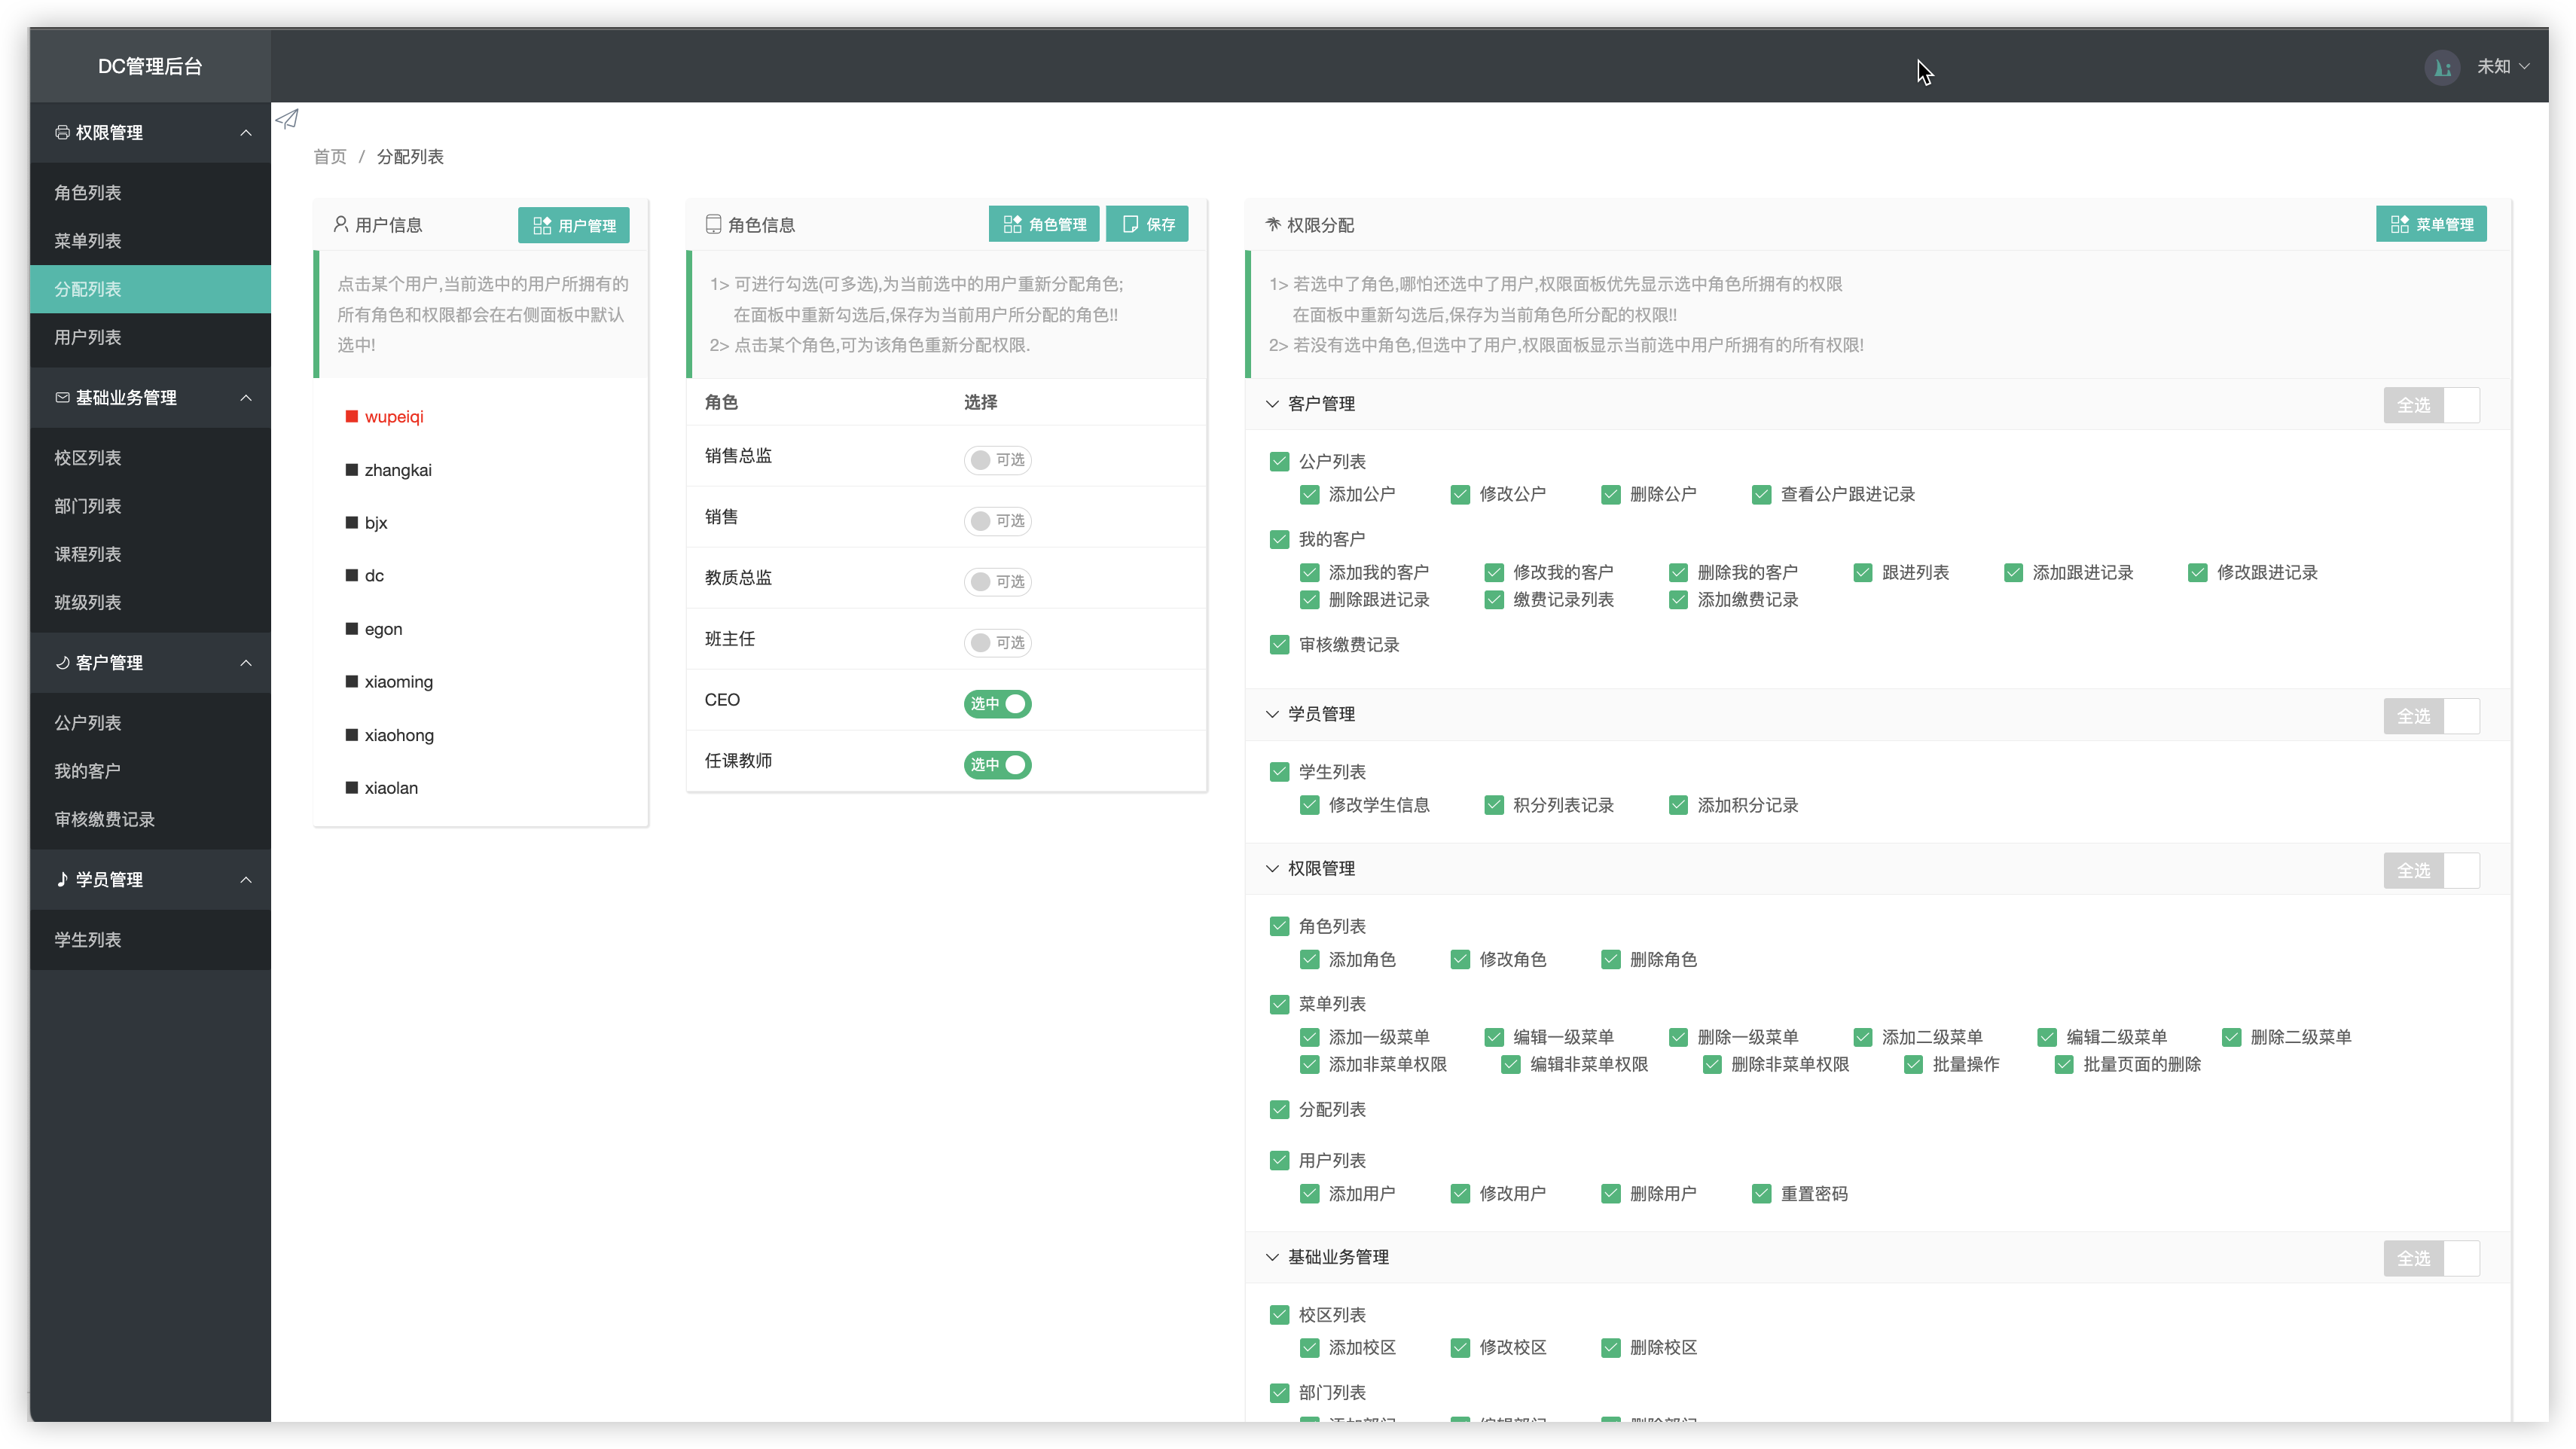The width and height of the screenshot is (2576, 1449).
Task: Click the music note icon beside 学员管理
Action: click(62, 879)
